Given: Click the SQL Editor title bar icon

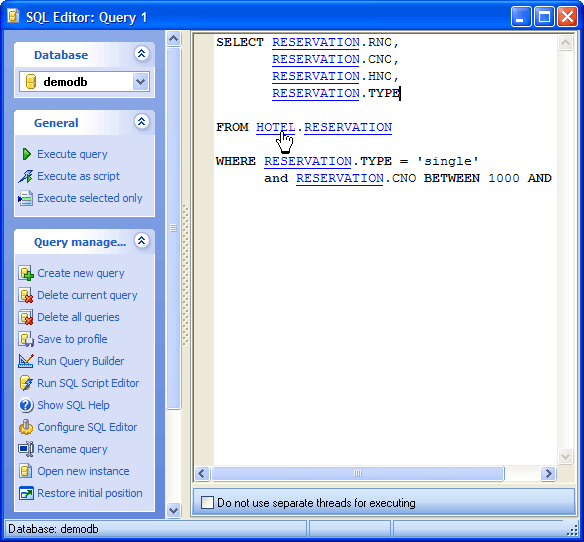Looking at the screenshot, I should [x=13, y=16].
